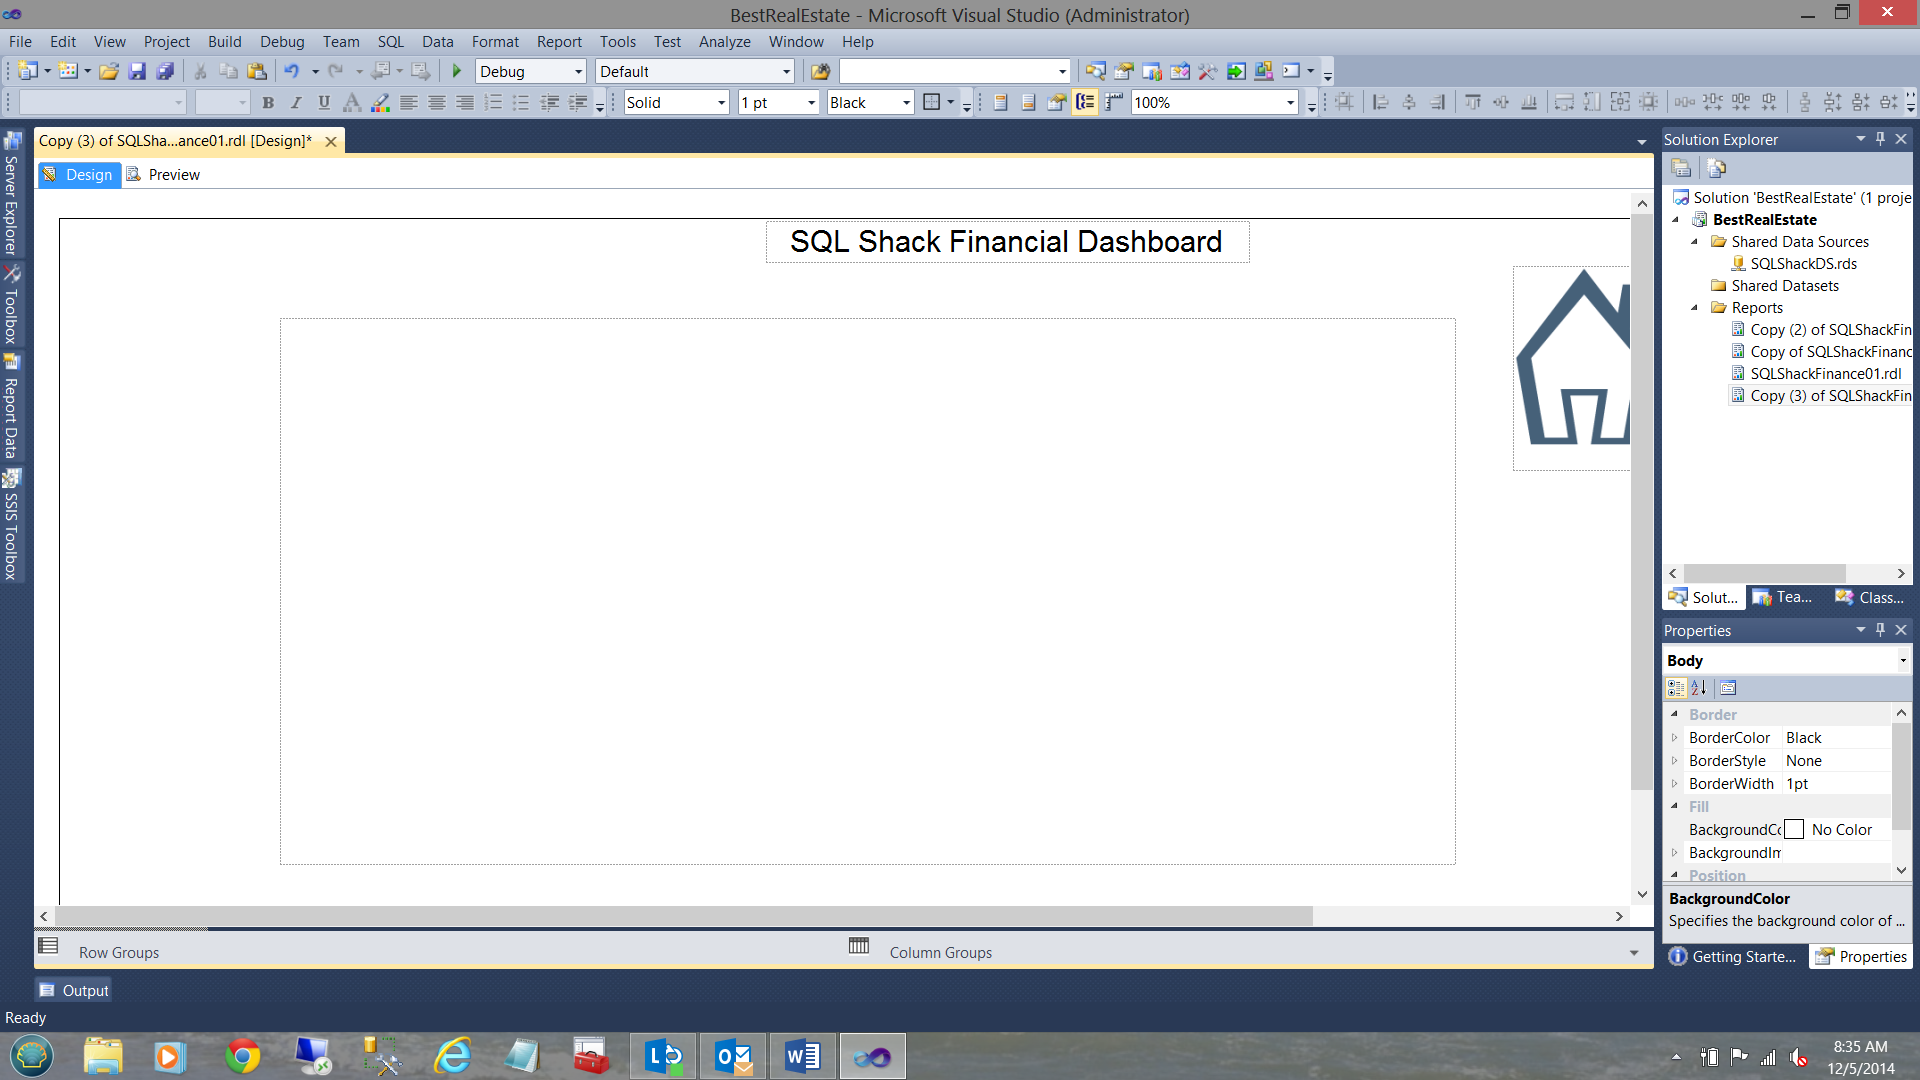
Task: Open the 100% zoom dropdown
Action: pyautogui.click(x=1290, y=102)
